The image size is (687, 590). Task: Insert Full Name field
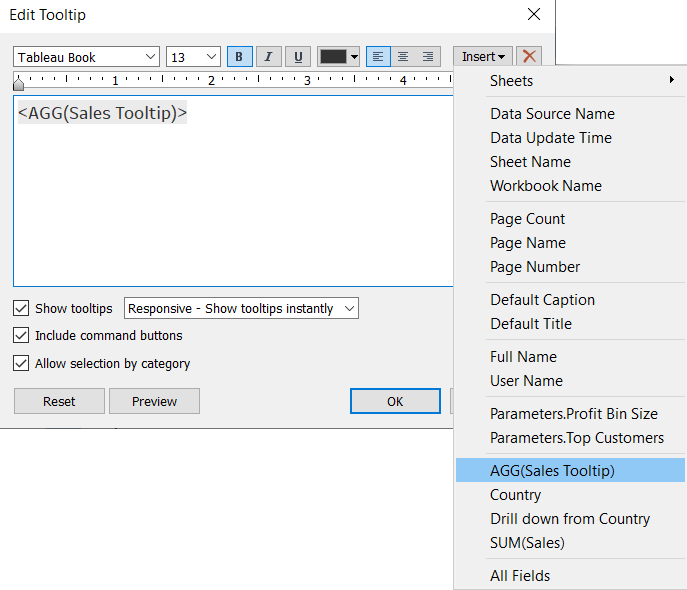(570, 357)
